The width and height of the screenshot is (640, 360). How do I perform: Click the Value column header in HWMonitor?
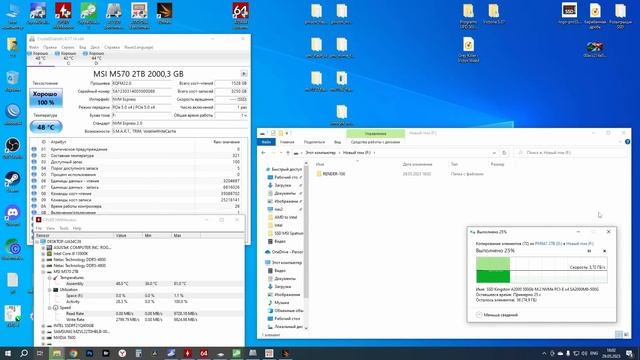coord(128,236)
